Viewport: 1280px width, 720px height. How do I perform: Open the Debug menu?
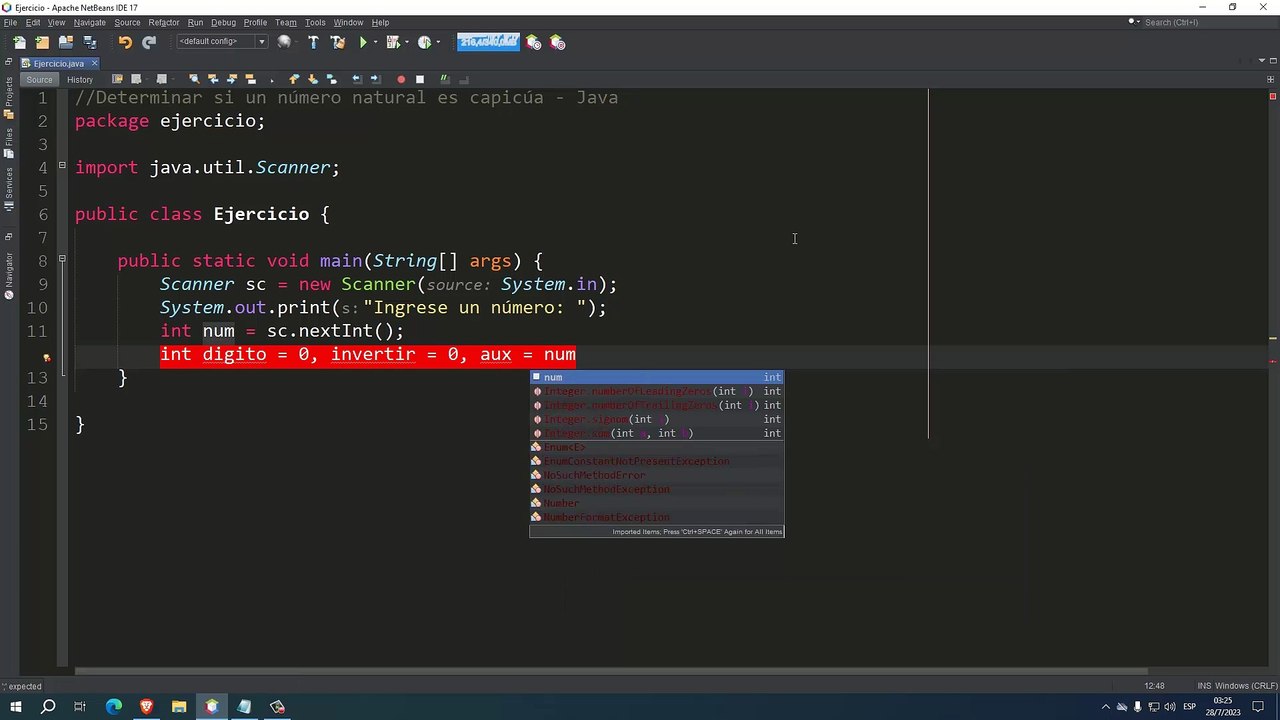coord(223,22)
